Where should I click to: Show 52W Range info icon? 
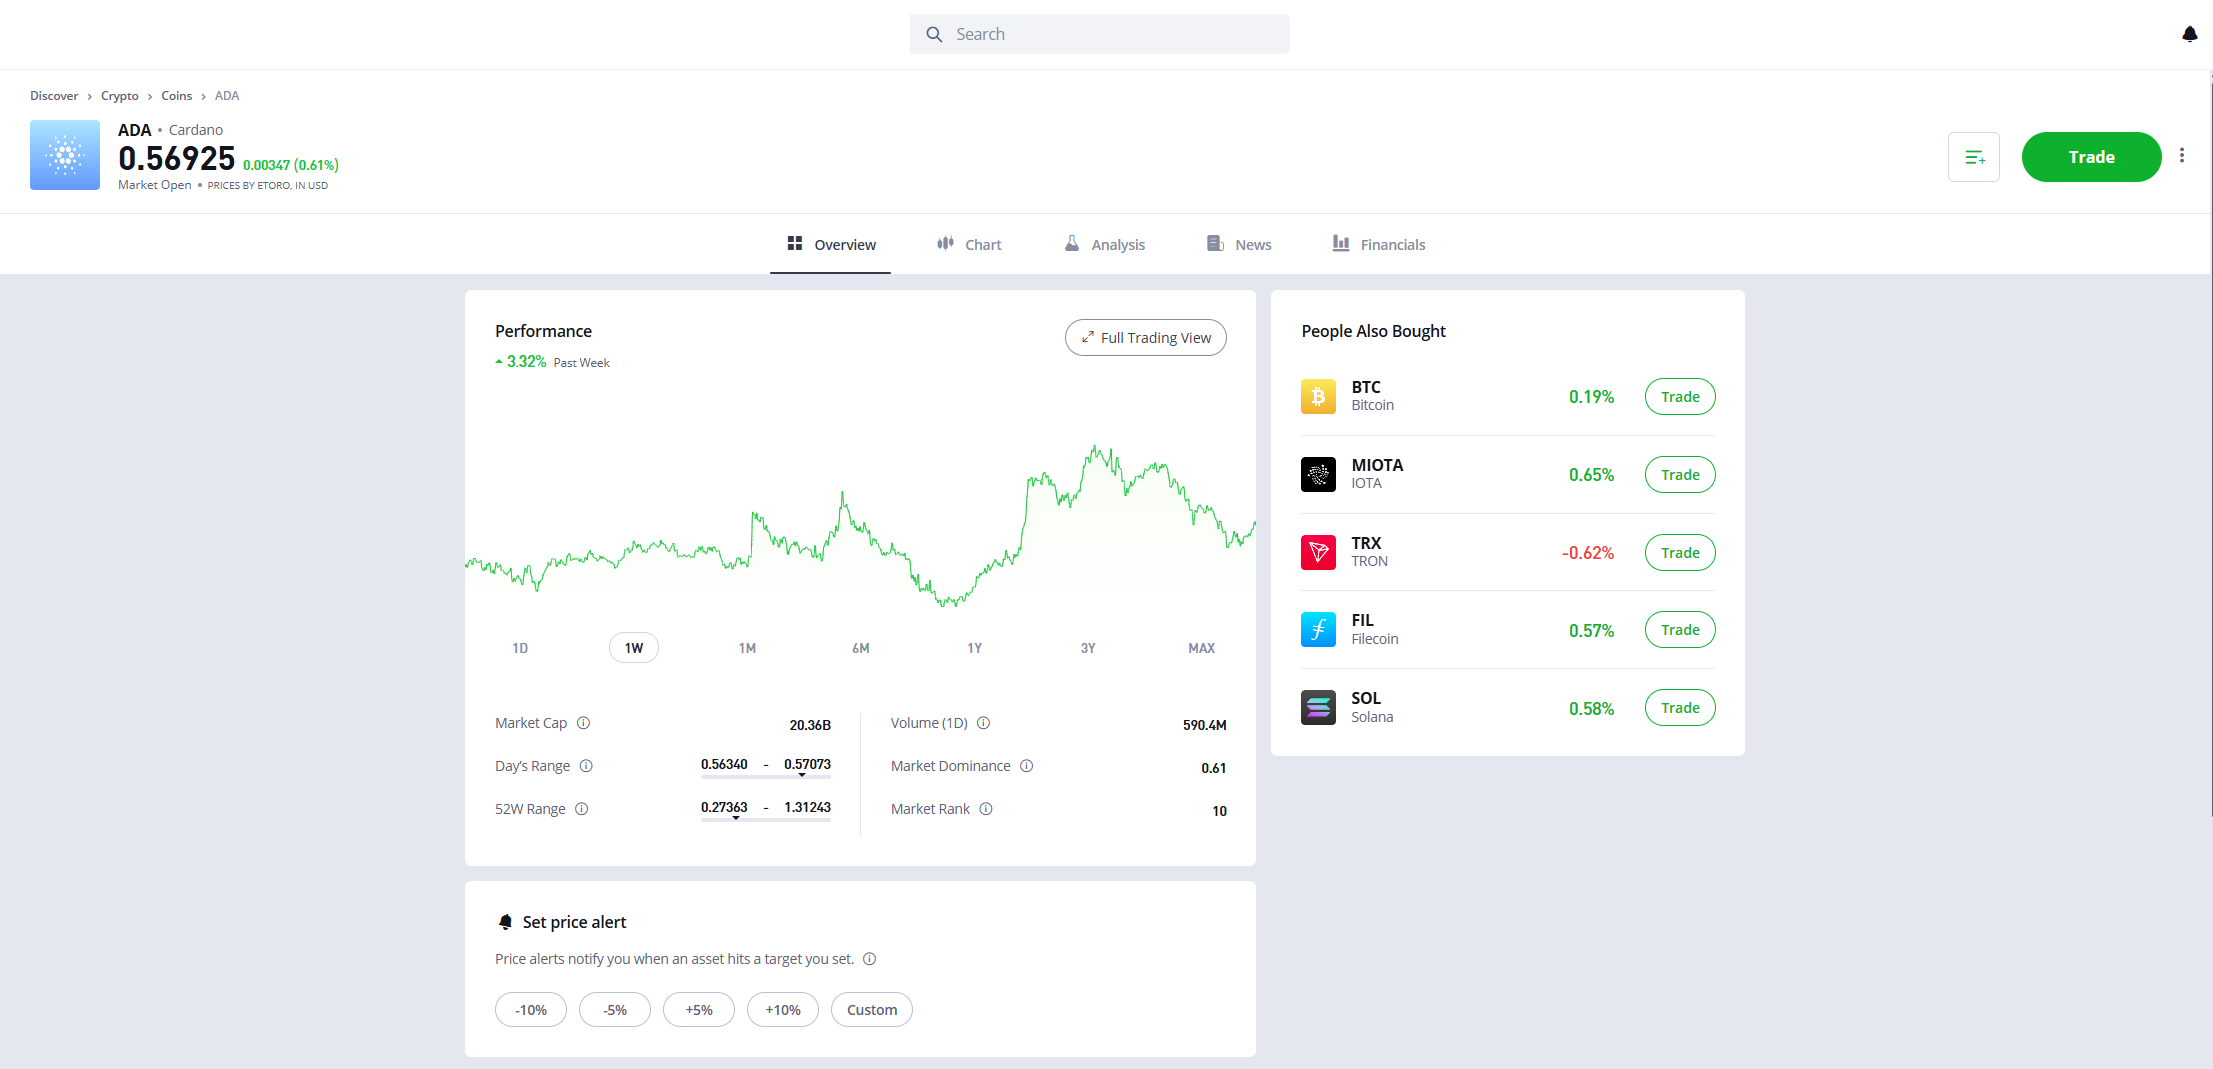[x=581, y=809]
